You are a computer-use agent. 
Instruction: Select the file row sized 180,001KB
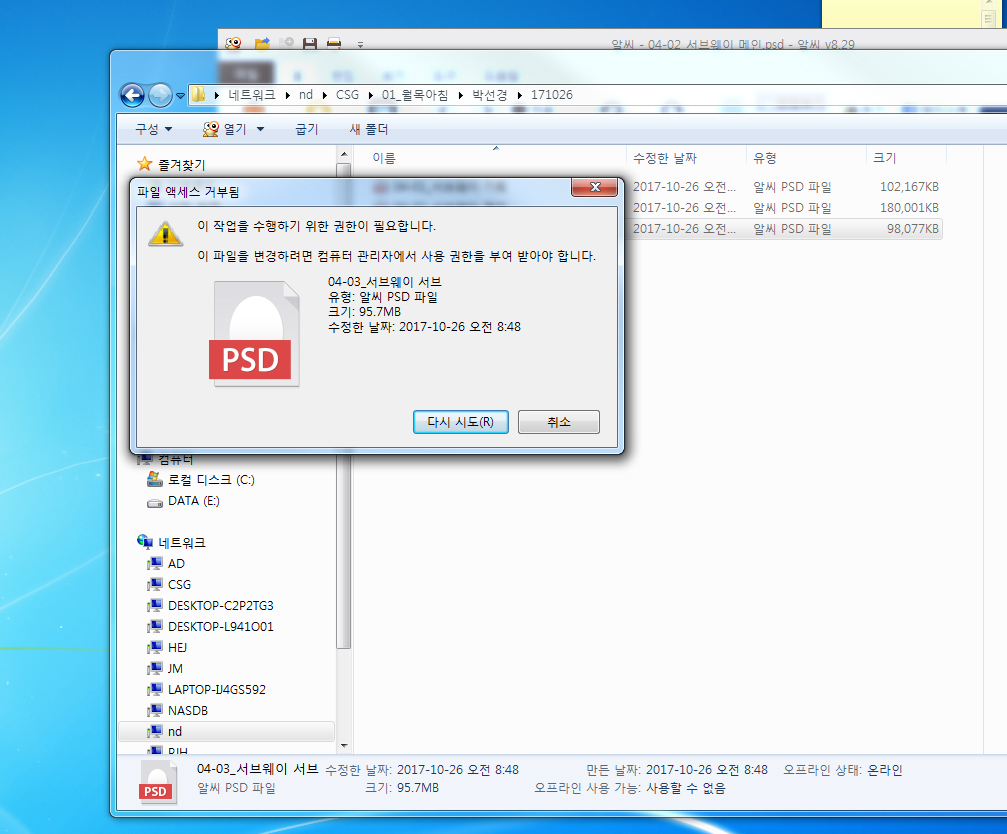784,208
